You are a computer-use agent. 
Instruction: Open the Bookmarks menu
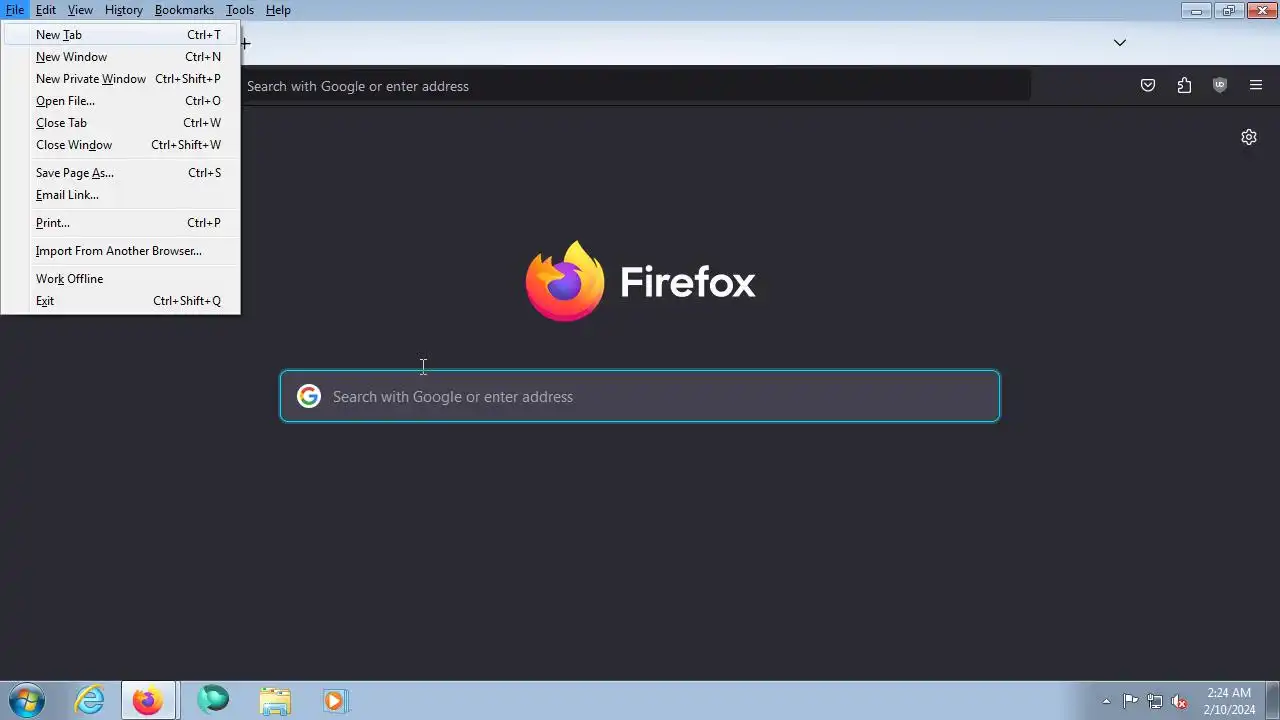(184, 10)
